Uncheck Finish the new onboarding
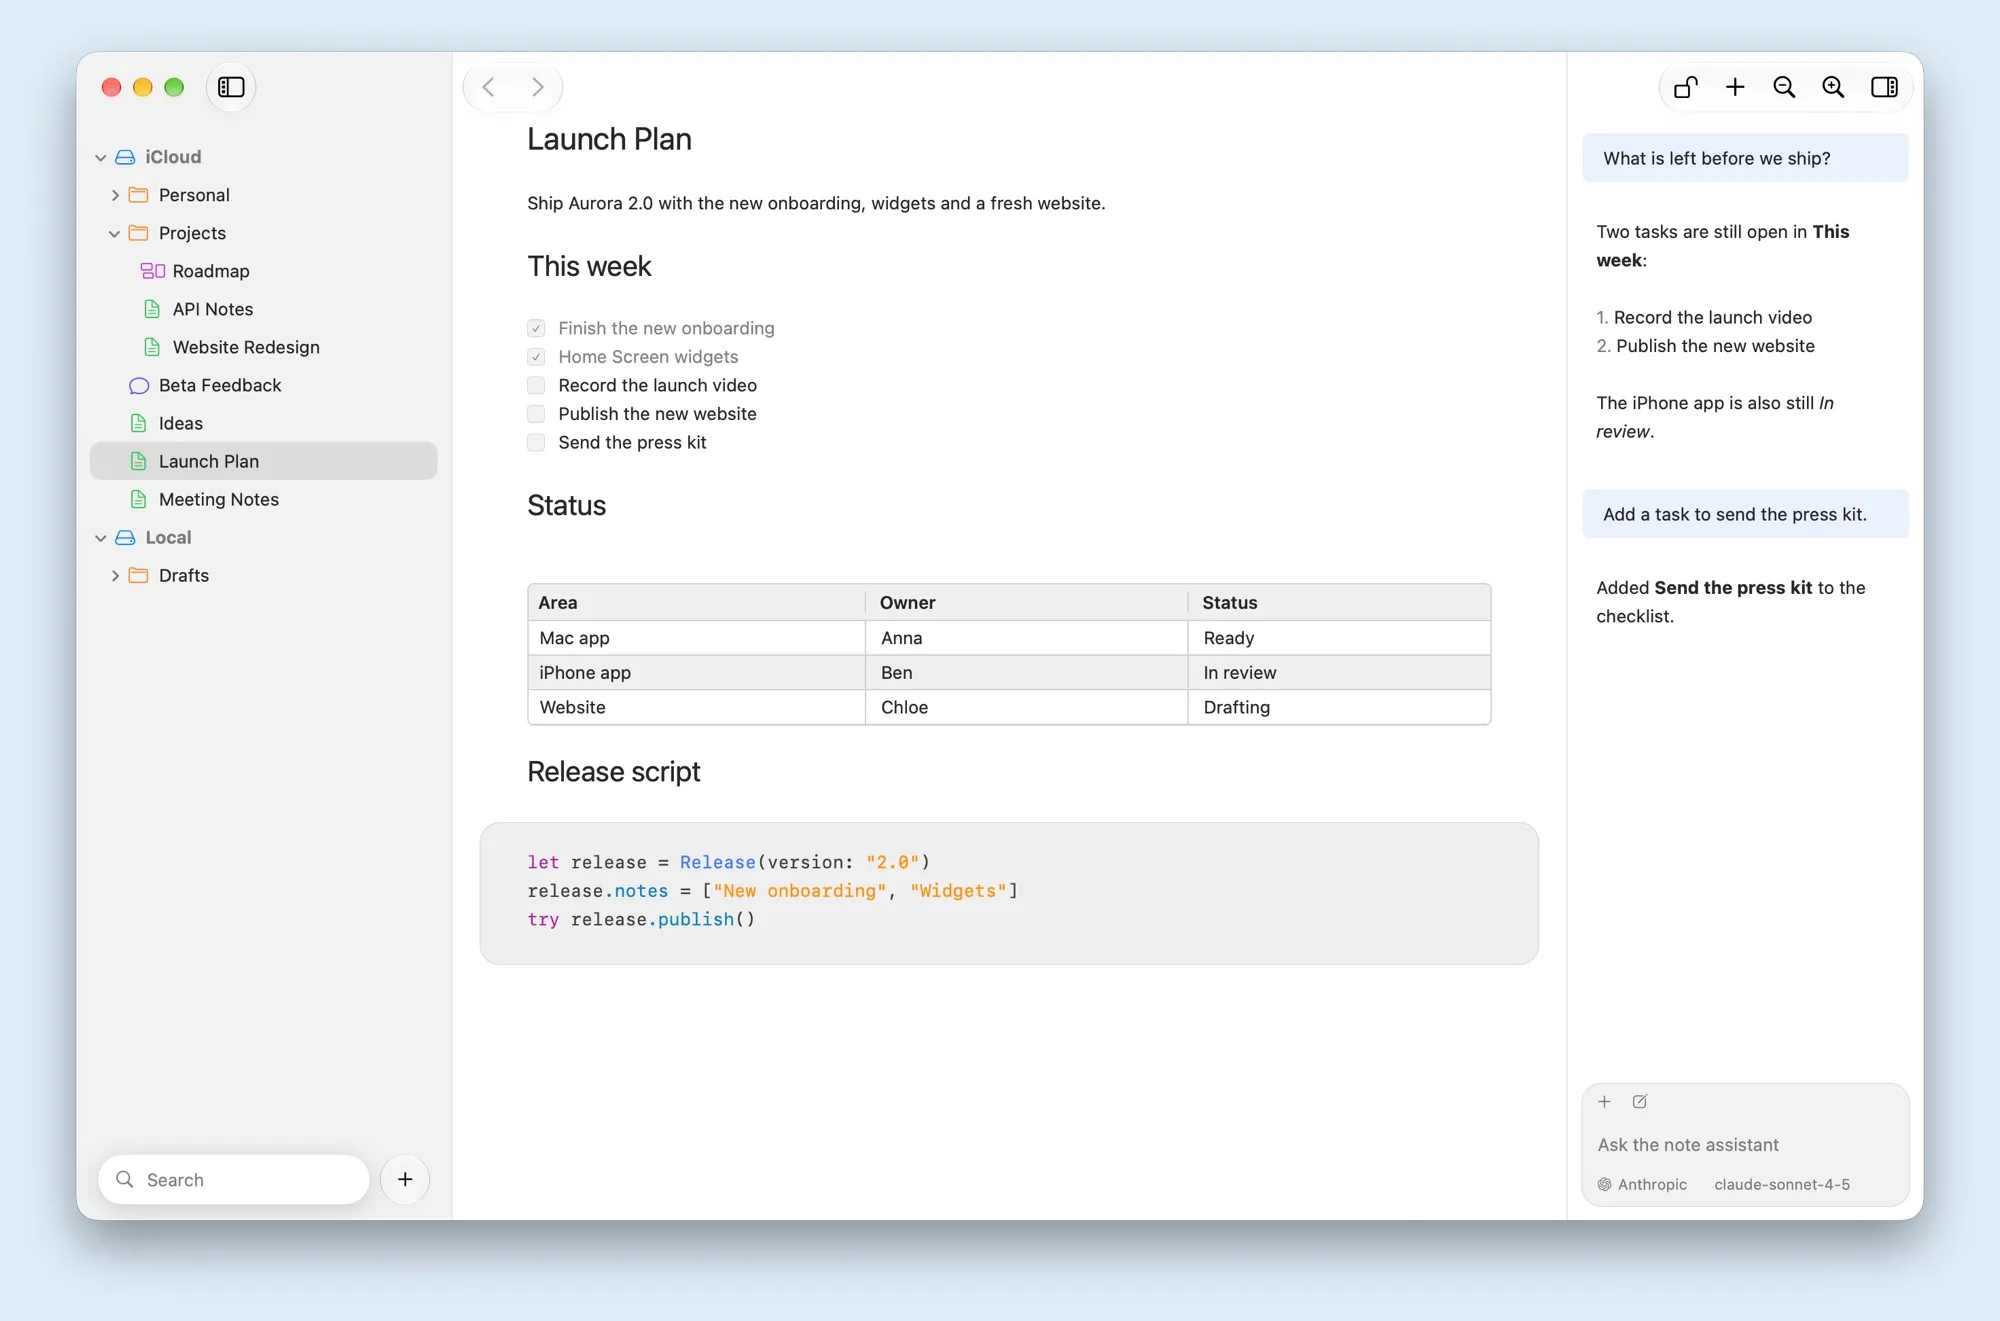 536,328
